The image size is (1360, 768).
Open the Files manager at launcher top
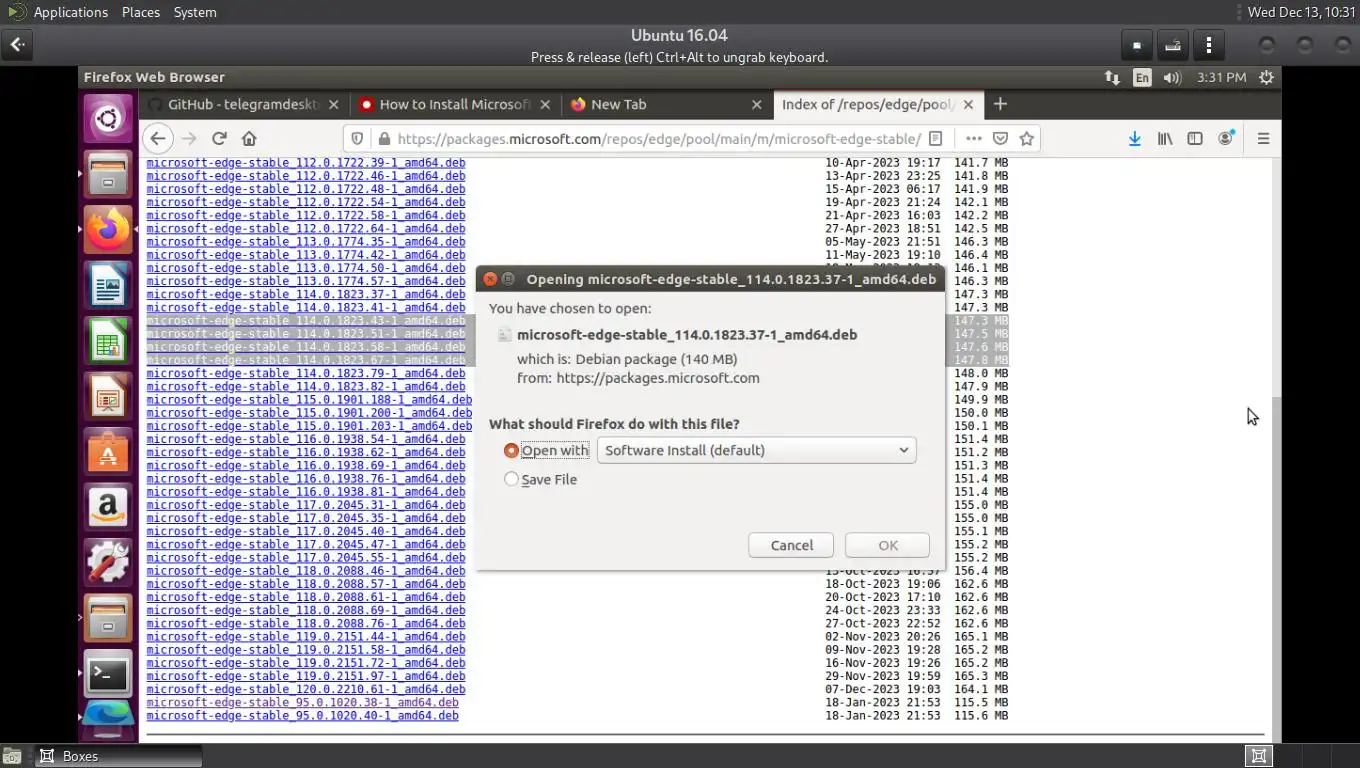[107, 175]
